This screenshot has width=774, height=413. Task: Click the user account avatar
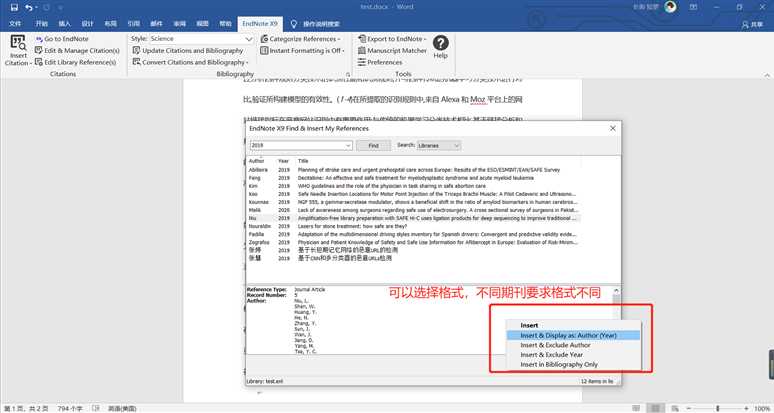(670, 7)
